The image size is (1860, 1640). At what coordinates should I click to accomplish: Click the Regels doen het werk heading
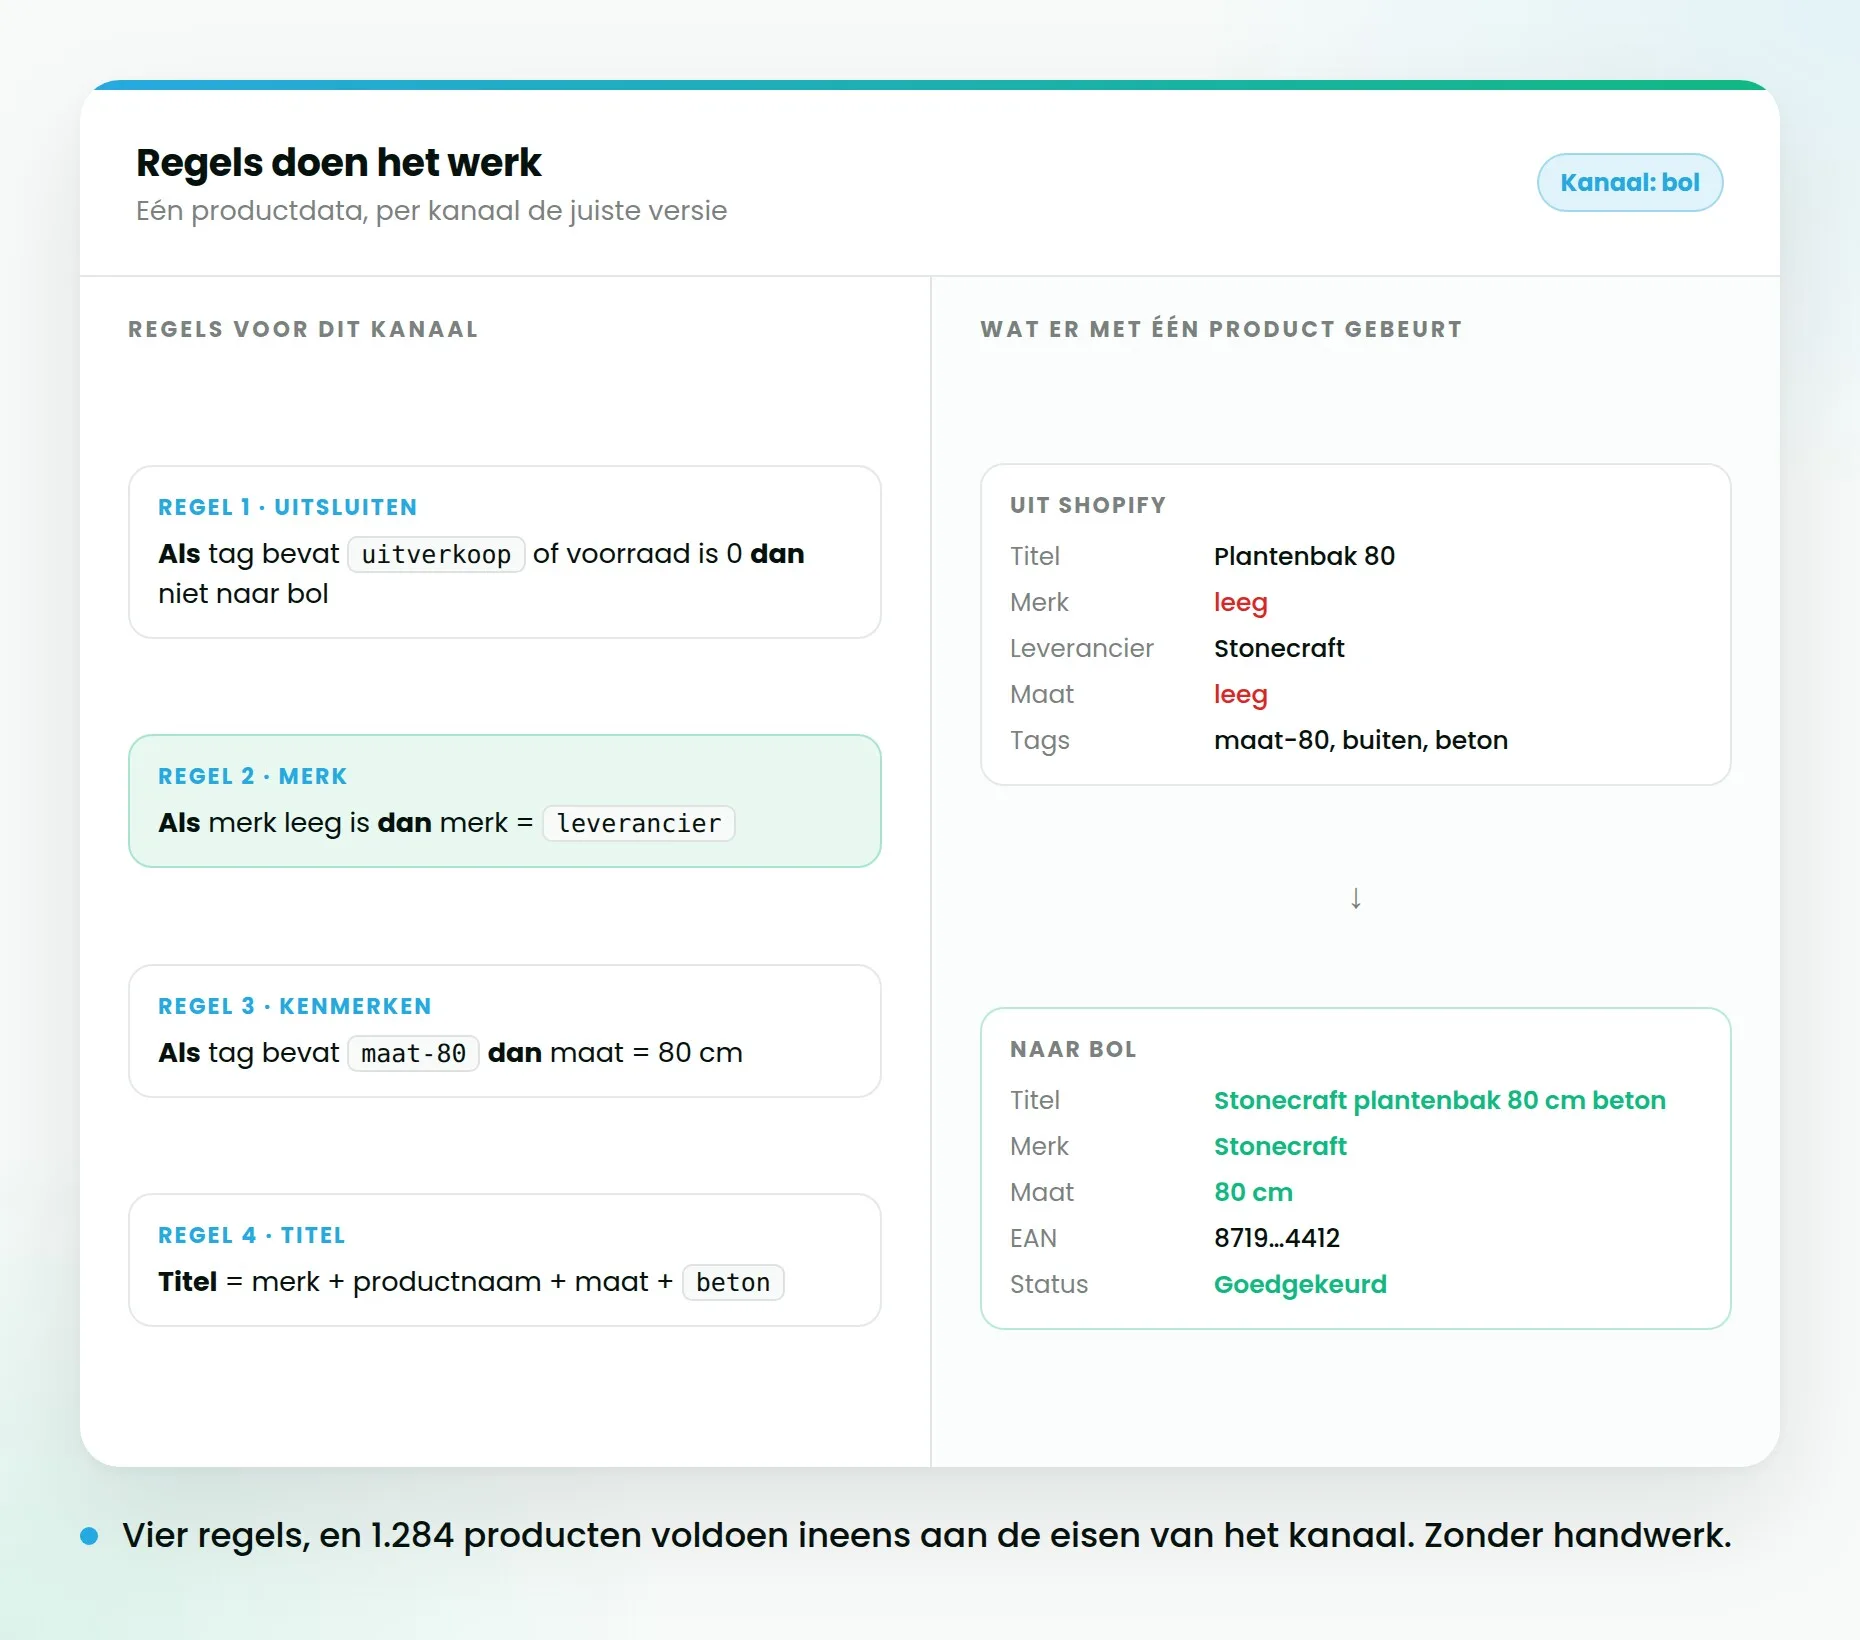click(338, 162)
